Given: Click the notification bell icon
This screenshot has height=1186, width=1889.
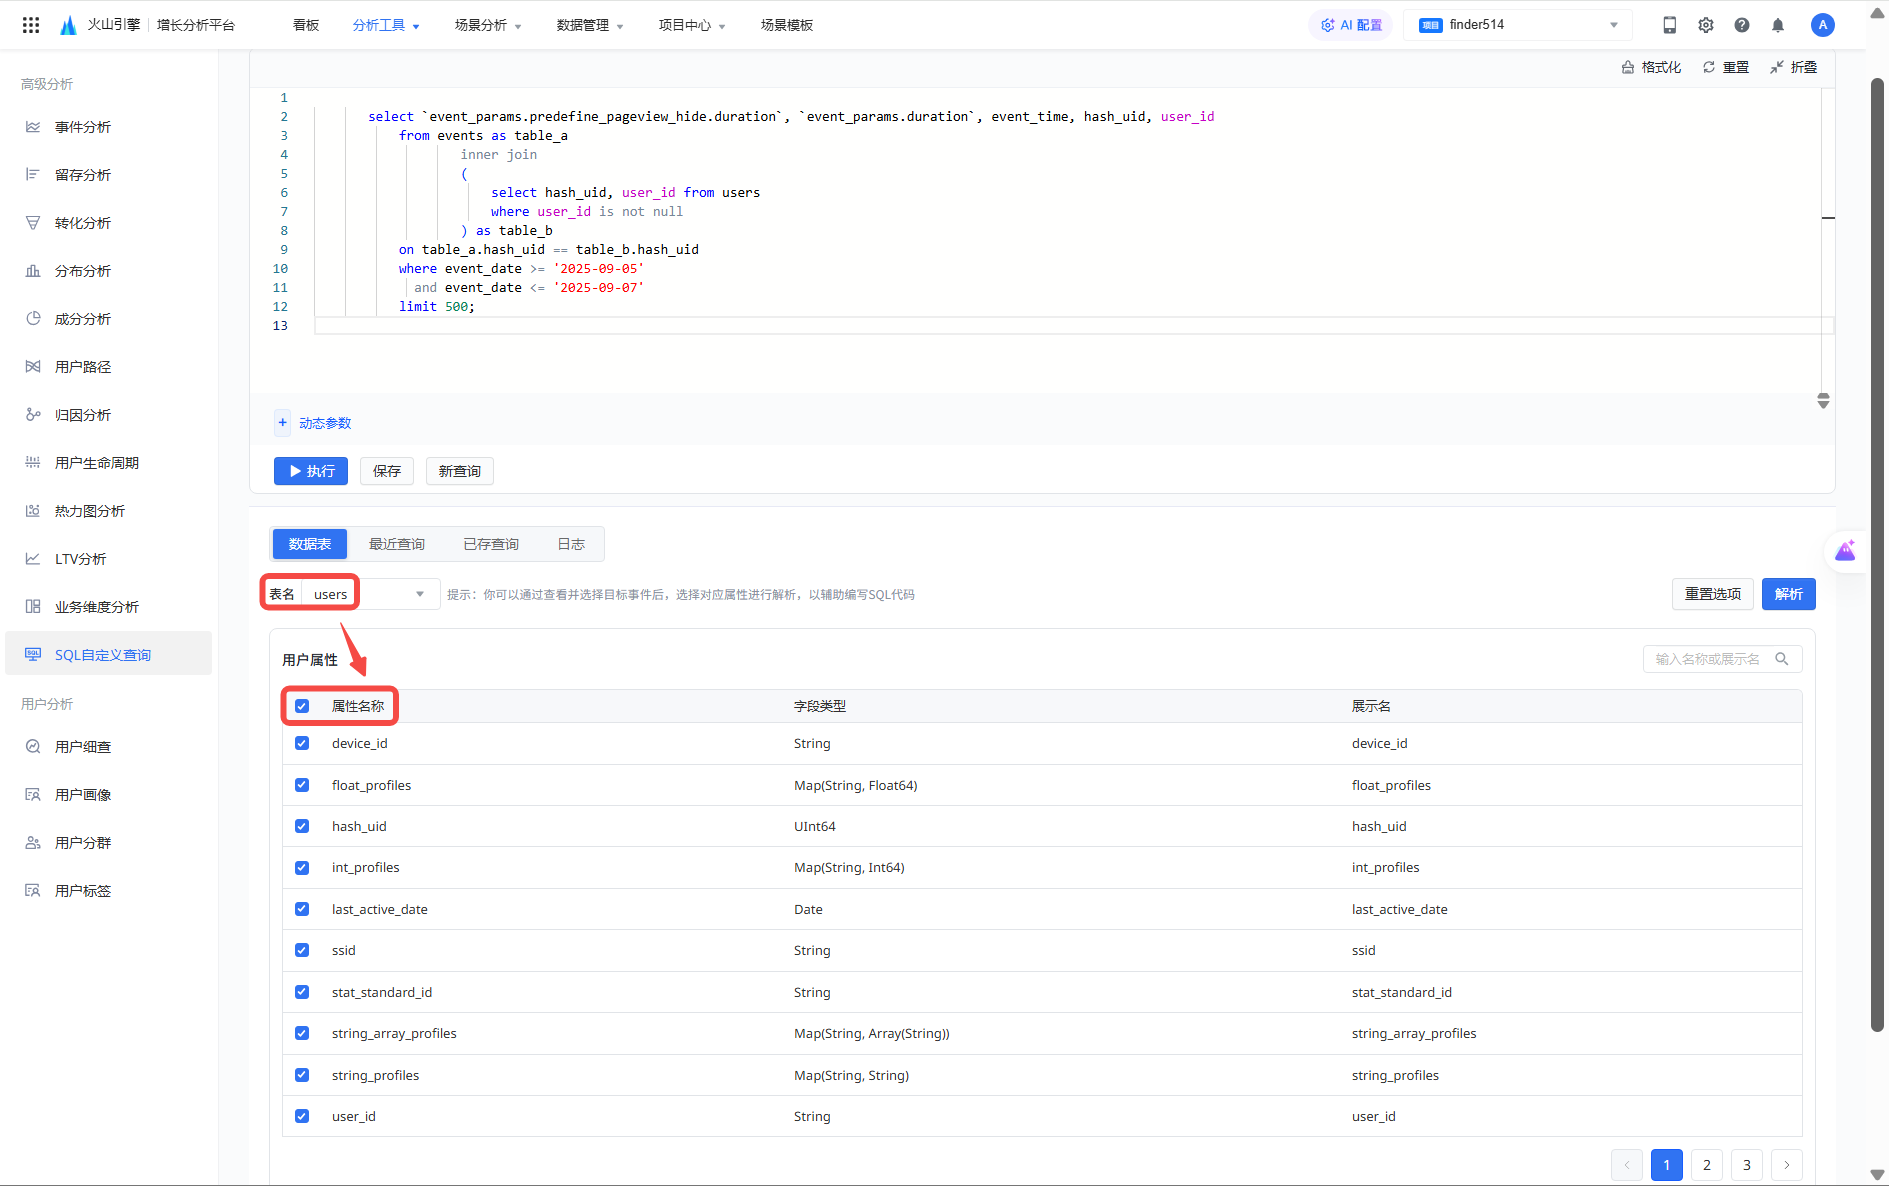Looking at the screenshot, I should [x=1777, y=25].
